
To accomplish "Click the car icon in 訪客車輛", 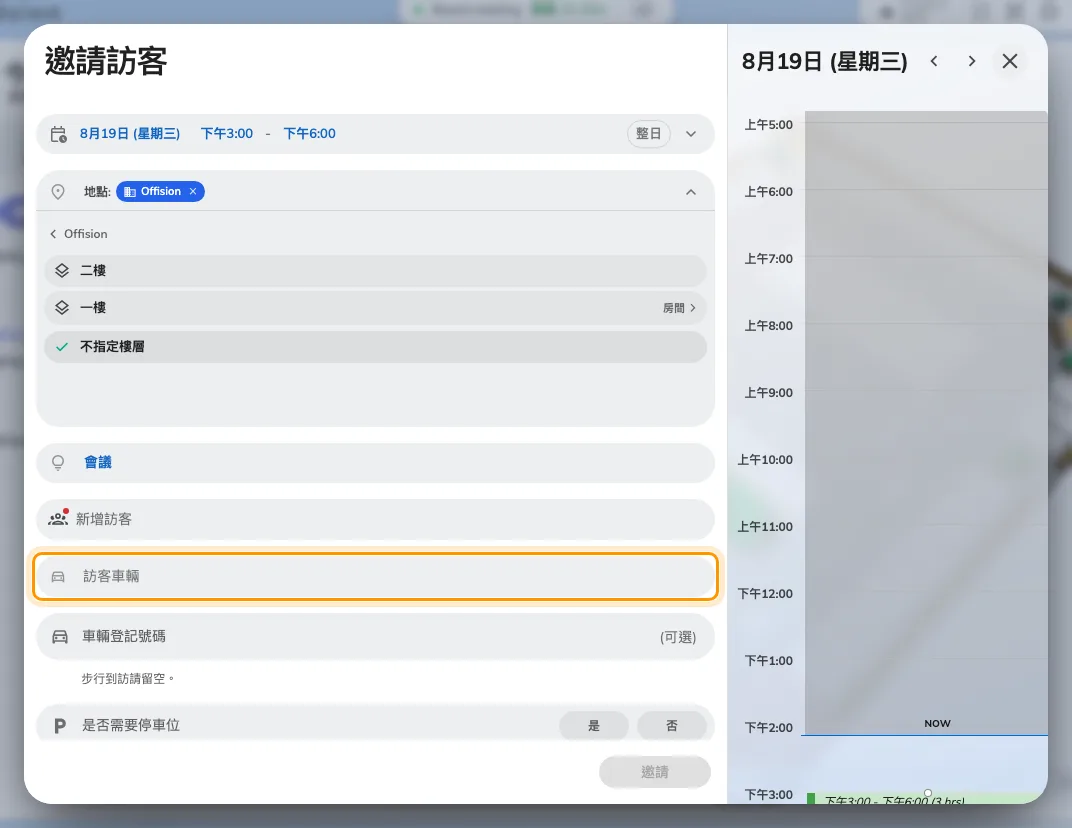I will pos(58,576).
